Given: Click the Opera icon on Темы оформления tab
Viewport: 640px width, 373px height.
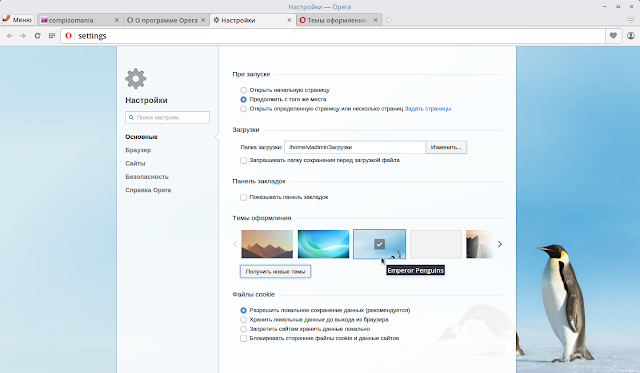Looking at the screenshot, I should pos(302,20).
